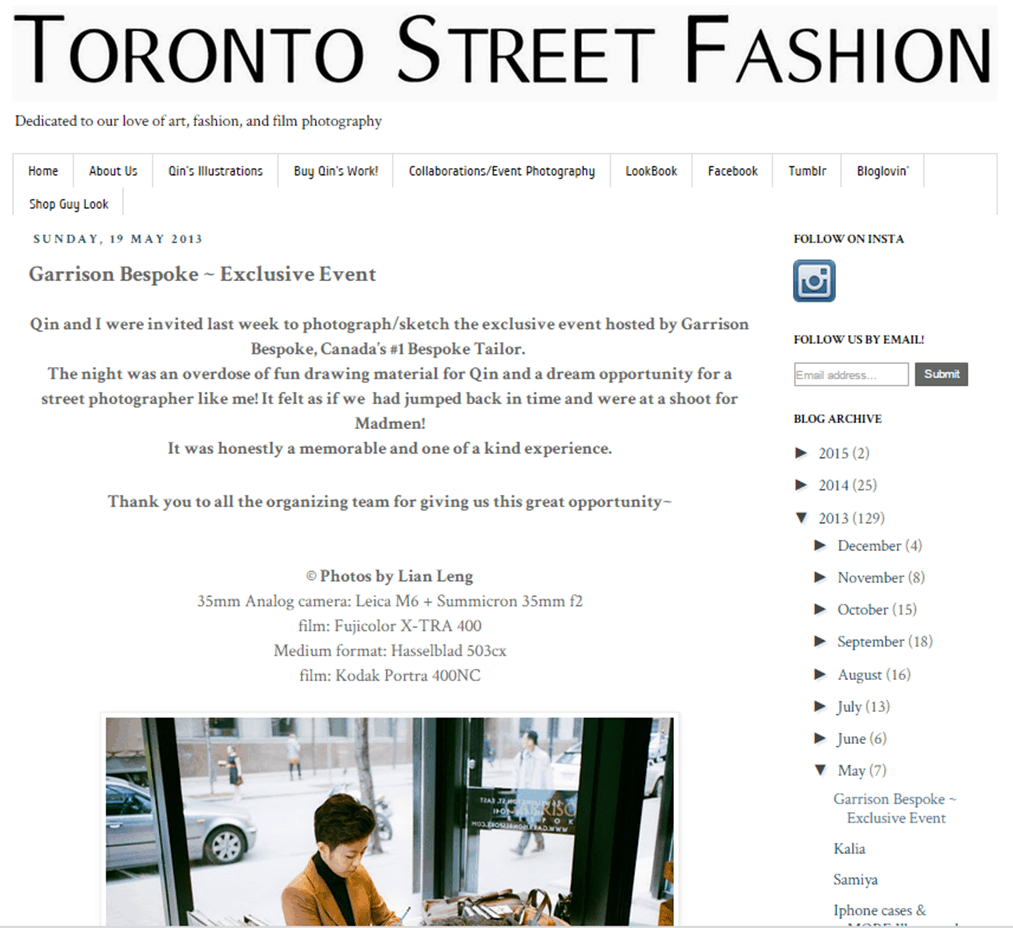
Task: Expand the 2014 archive arrow
Action: pyautogui.click(x=802, y=485)
